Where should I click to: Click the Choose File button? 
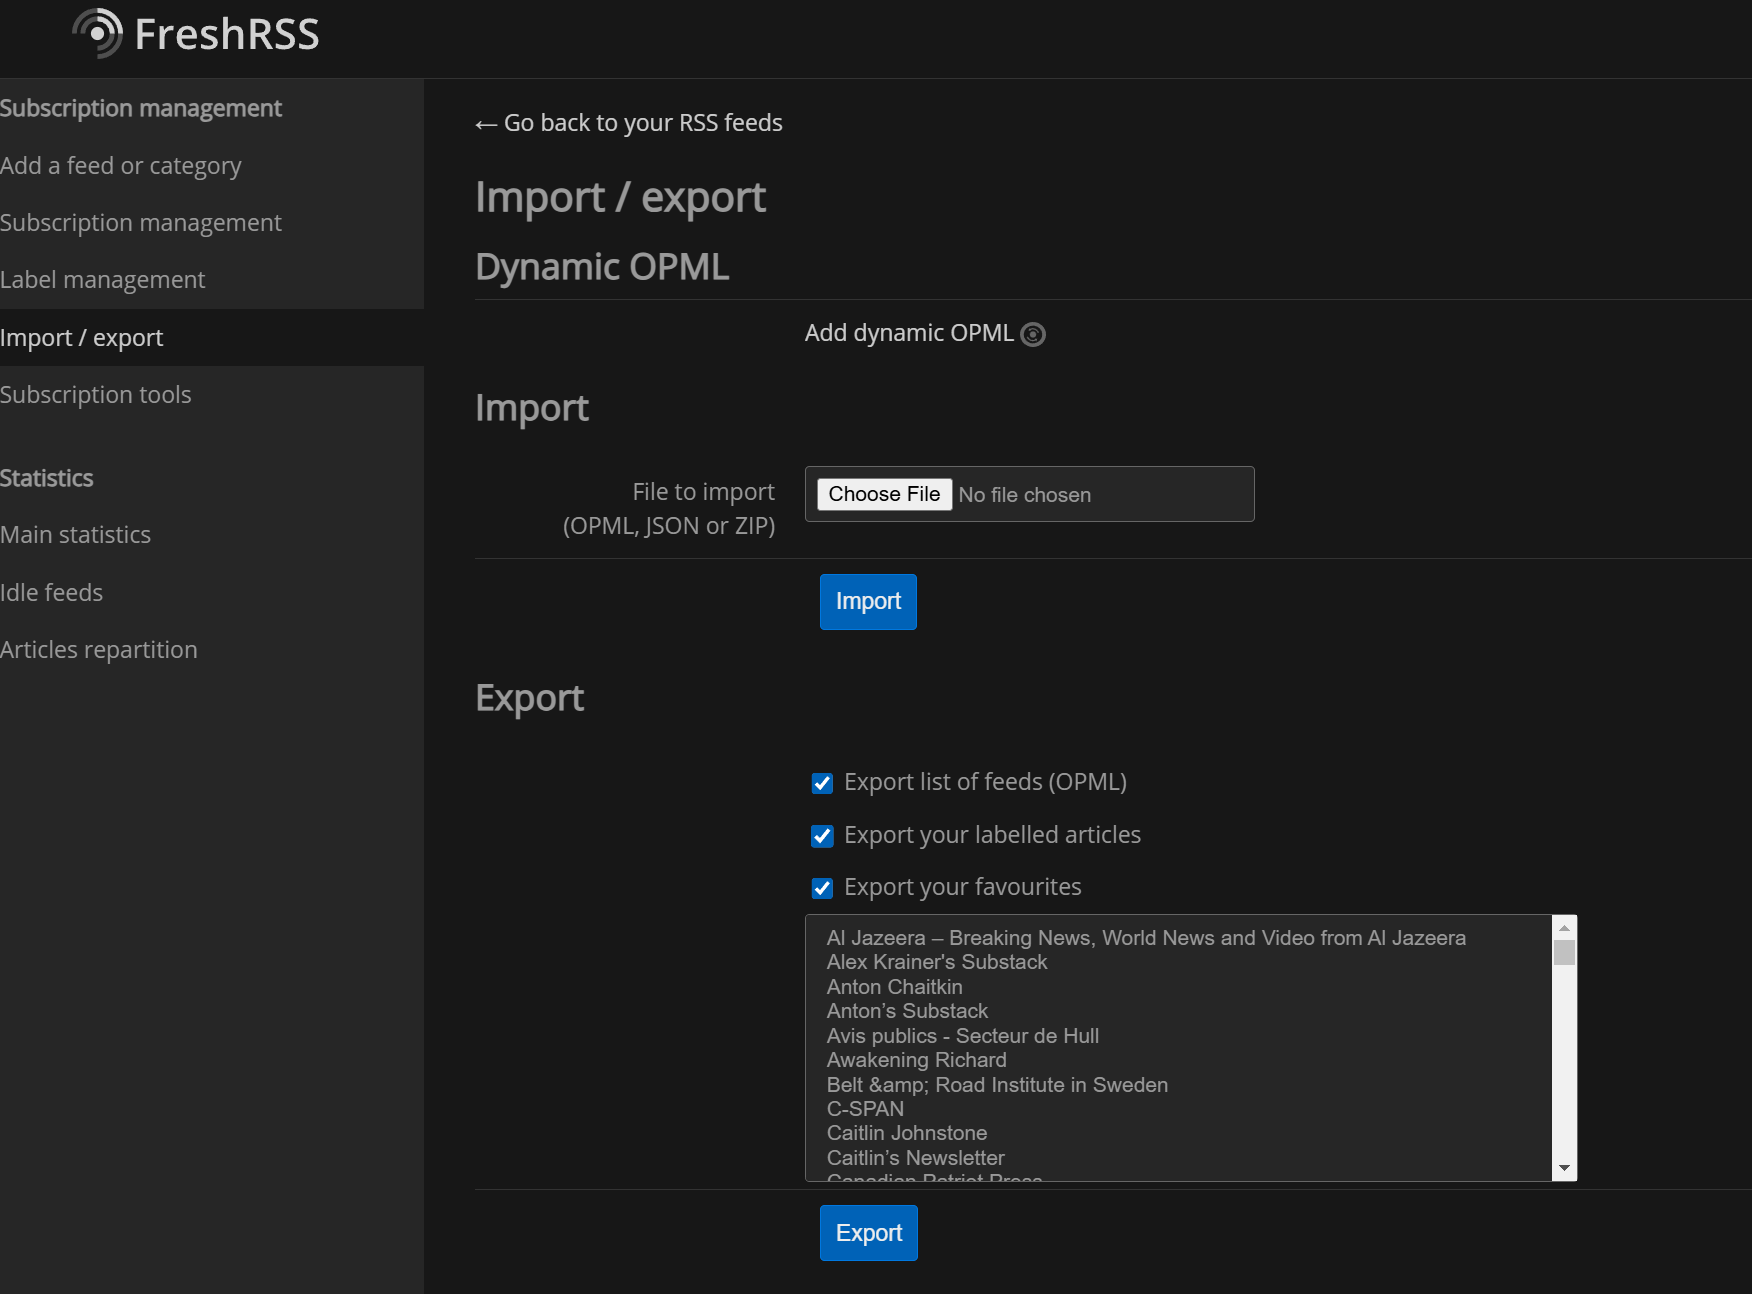pyautogui.click(x=884, y=494)
